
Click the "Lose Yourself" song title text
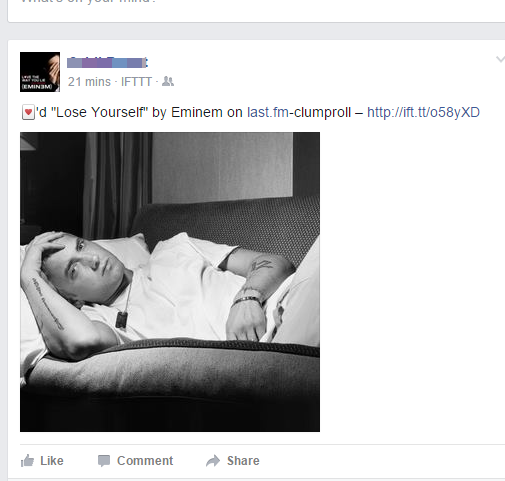(x=99, y=112)
